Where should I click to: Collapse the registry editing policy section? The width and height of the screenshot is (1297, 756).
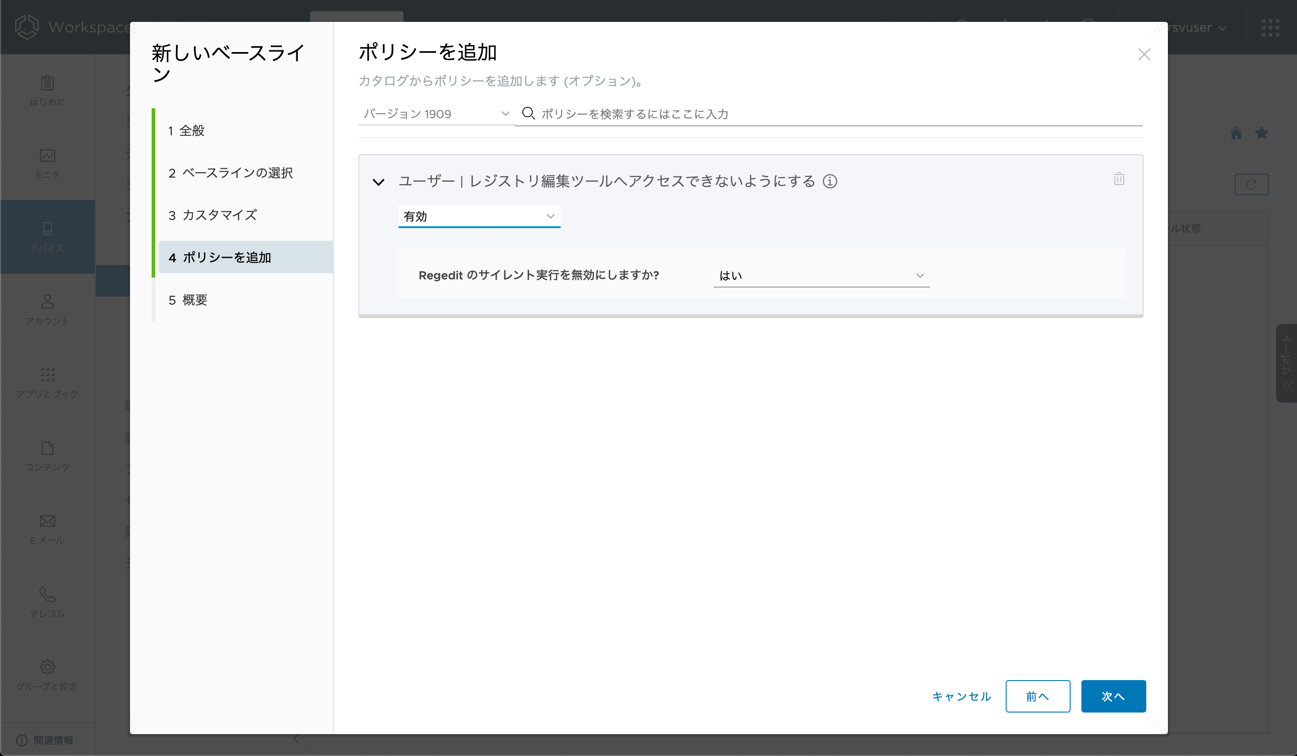tap(378, 182)
